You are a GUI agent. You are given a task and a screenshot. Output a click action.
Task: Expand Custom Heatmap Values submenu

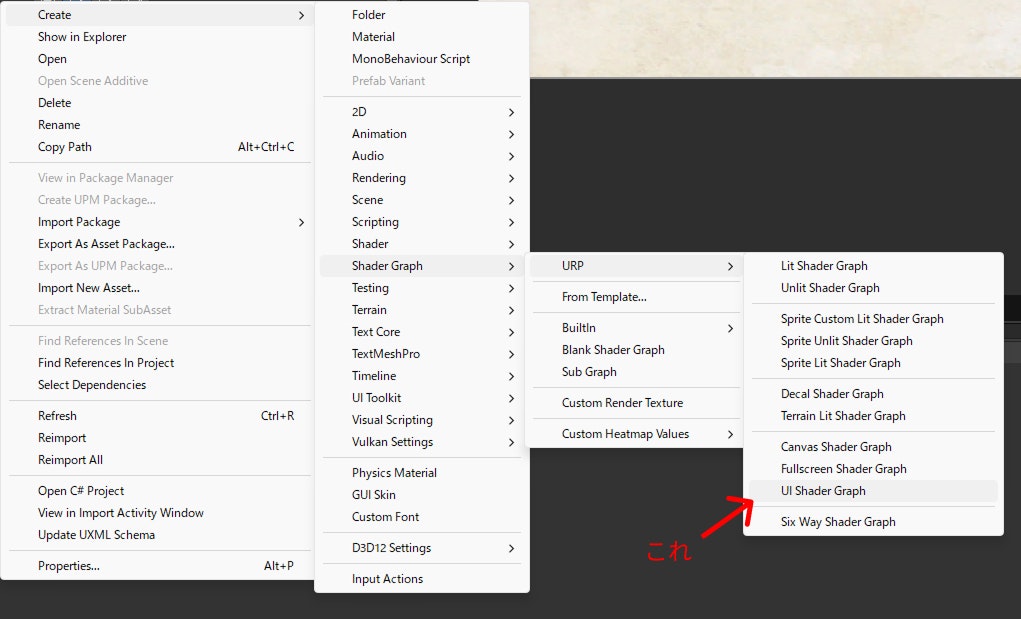pyautogui.click(x=636, y=434)
